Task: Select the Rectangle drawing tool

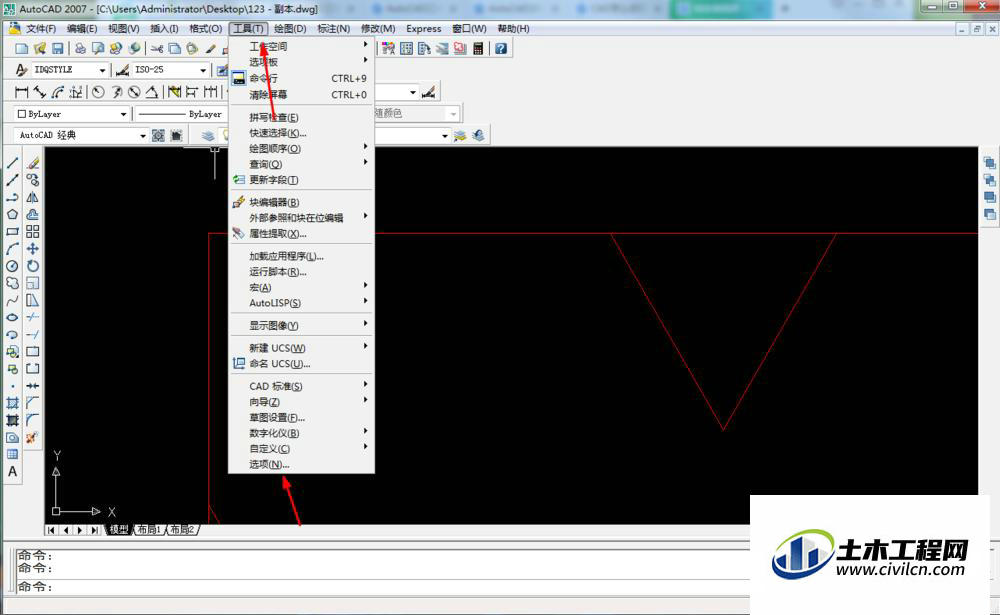Action: [x=12, y=232]
